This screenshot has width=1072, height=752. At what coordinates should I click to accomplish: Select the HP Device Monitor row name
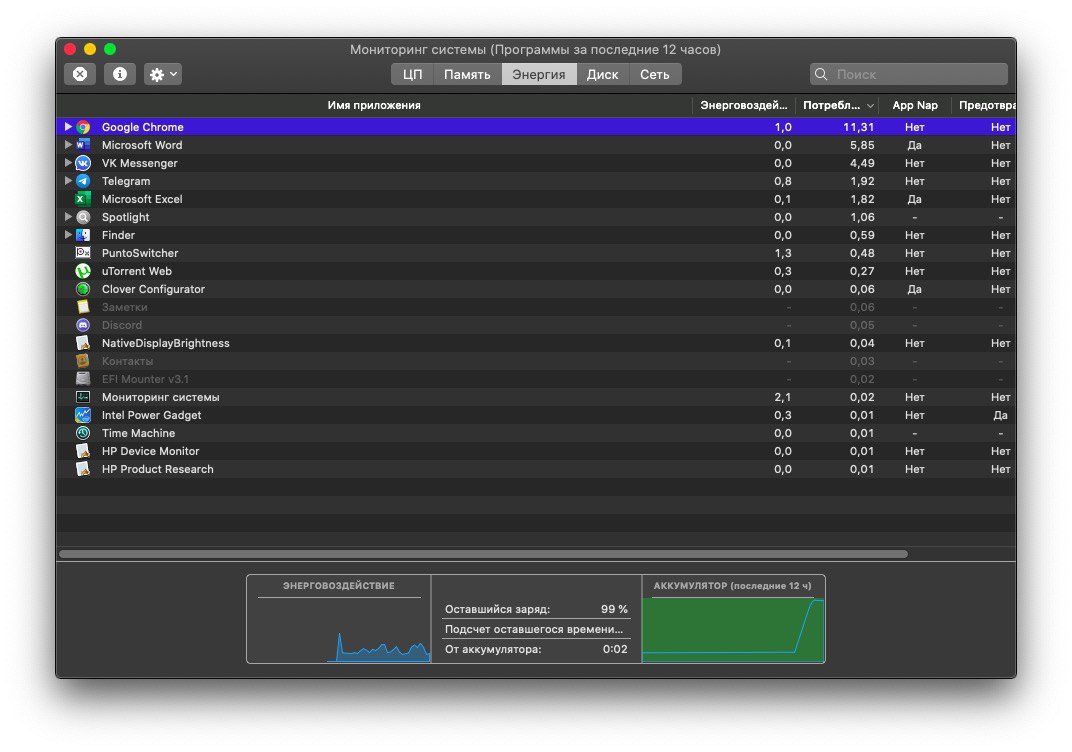click(x=150, y=451)
